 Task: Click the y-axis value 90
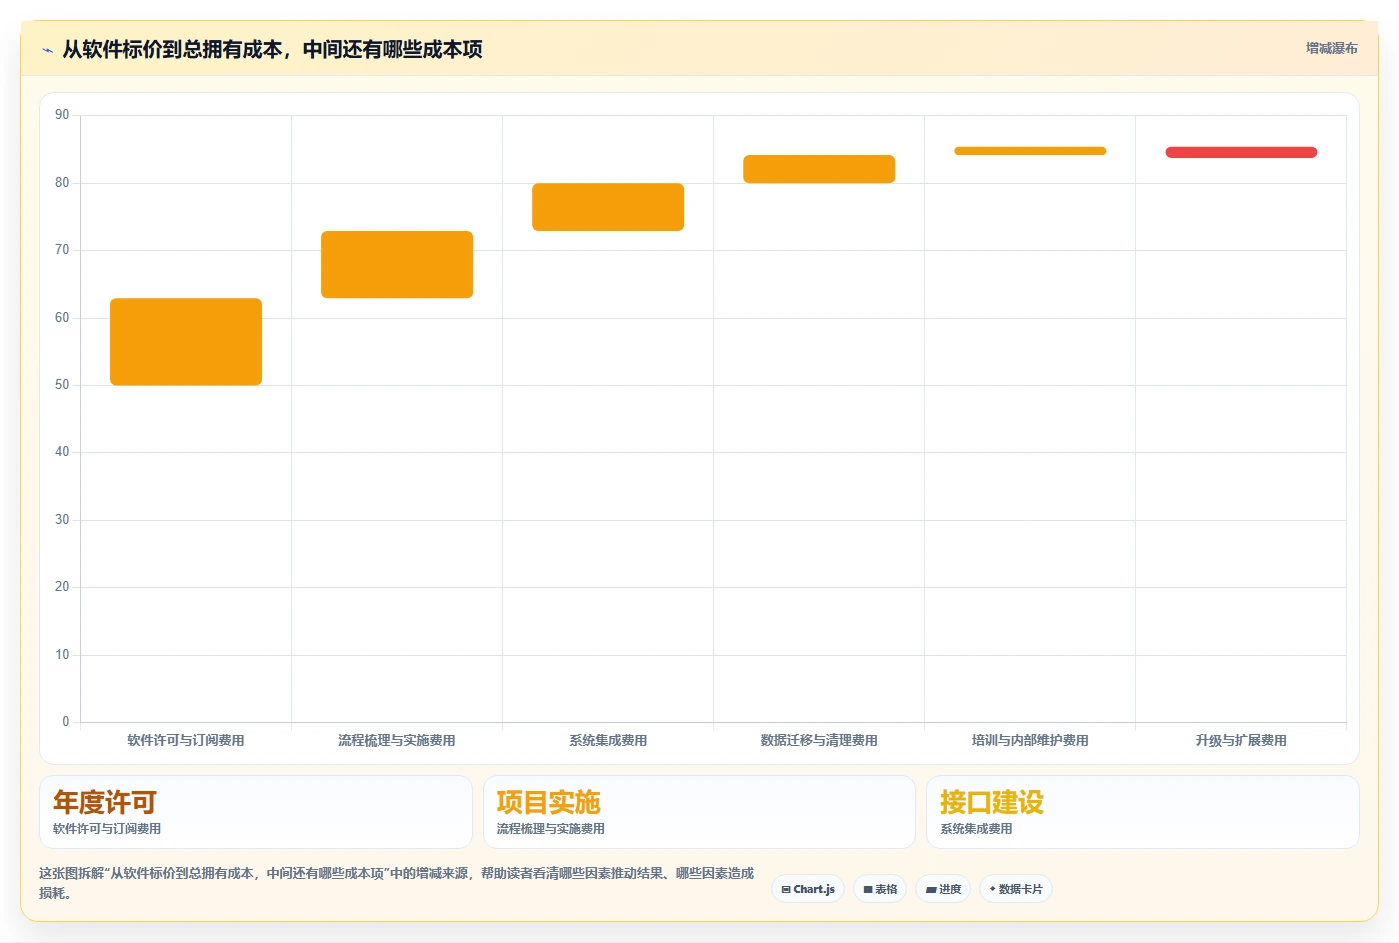click(62, 115)
